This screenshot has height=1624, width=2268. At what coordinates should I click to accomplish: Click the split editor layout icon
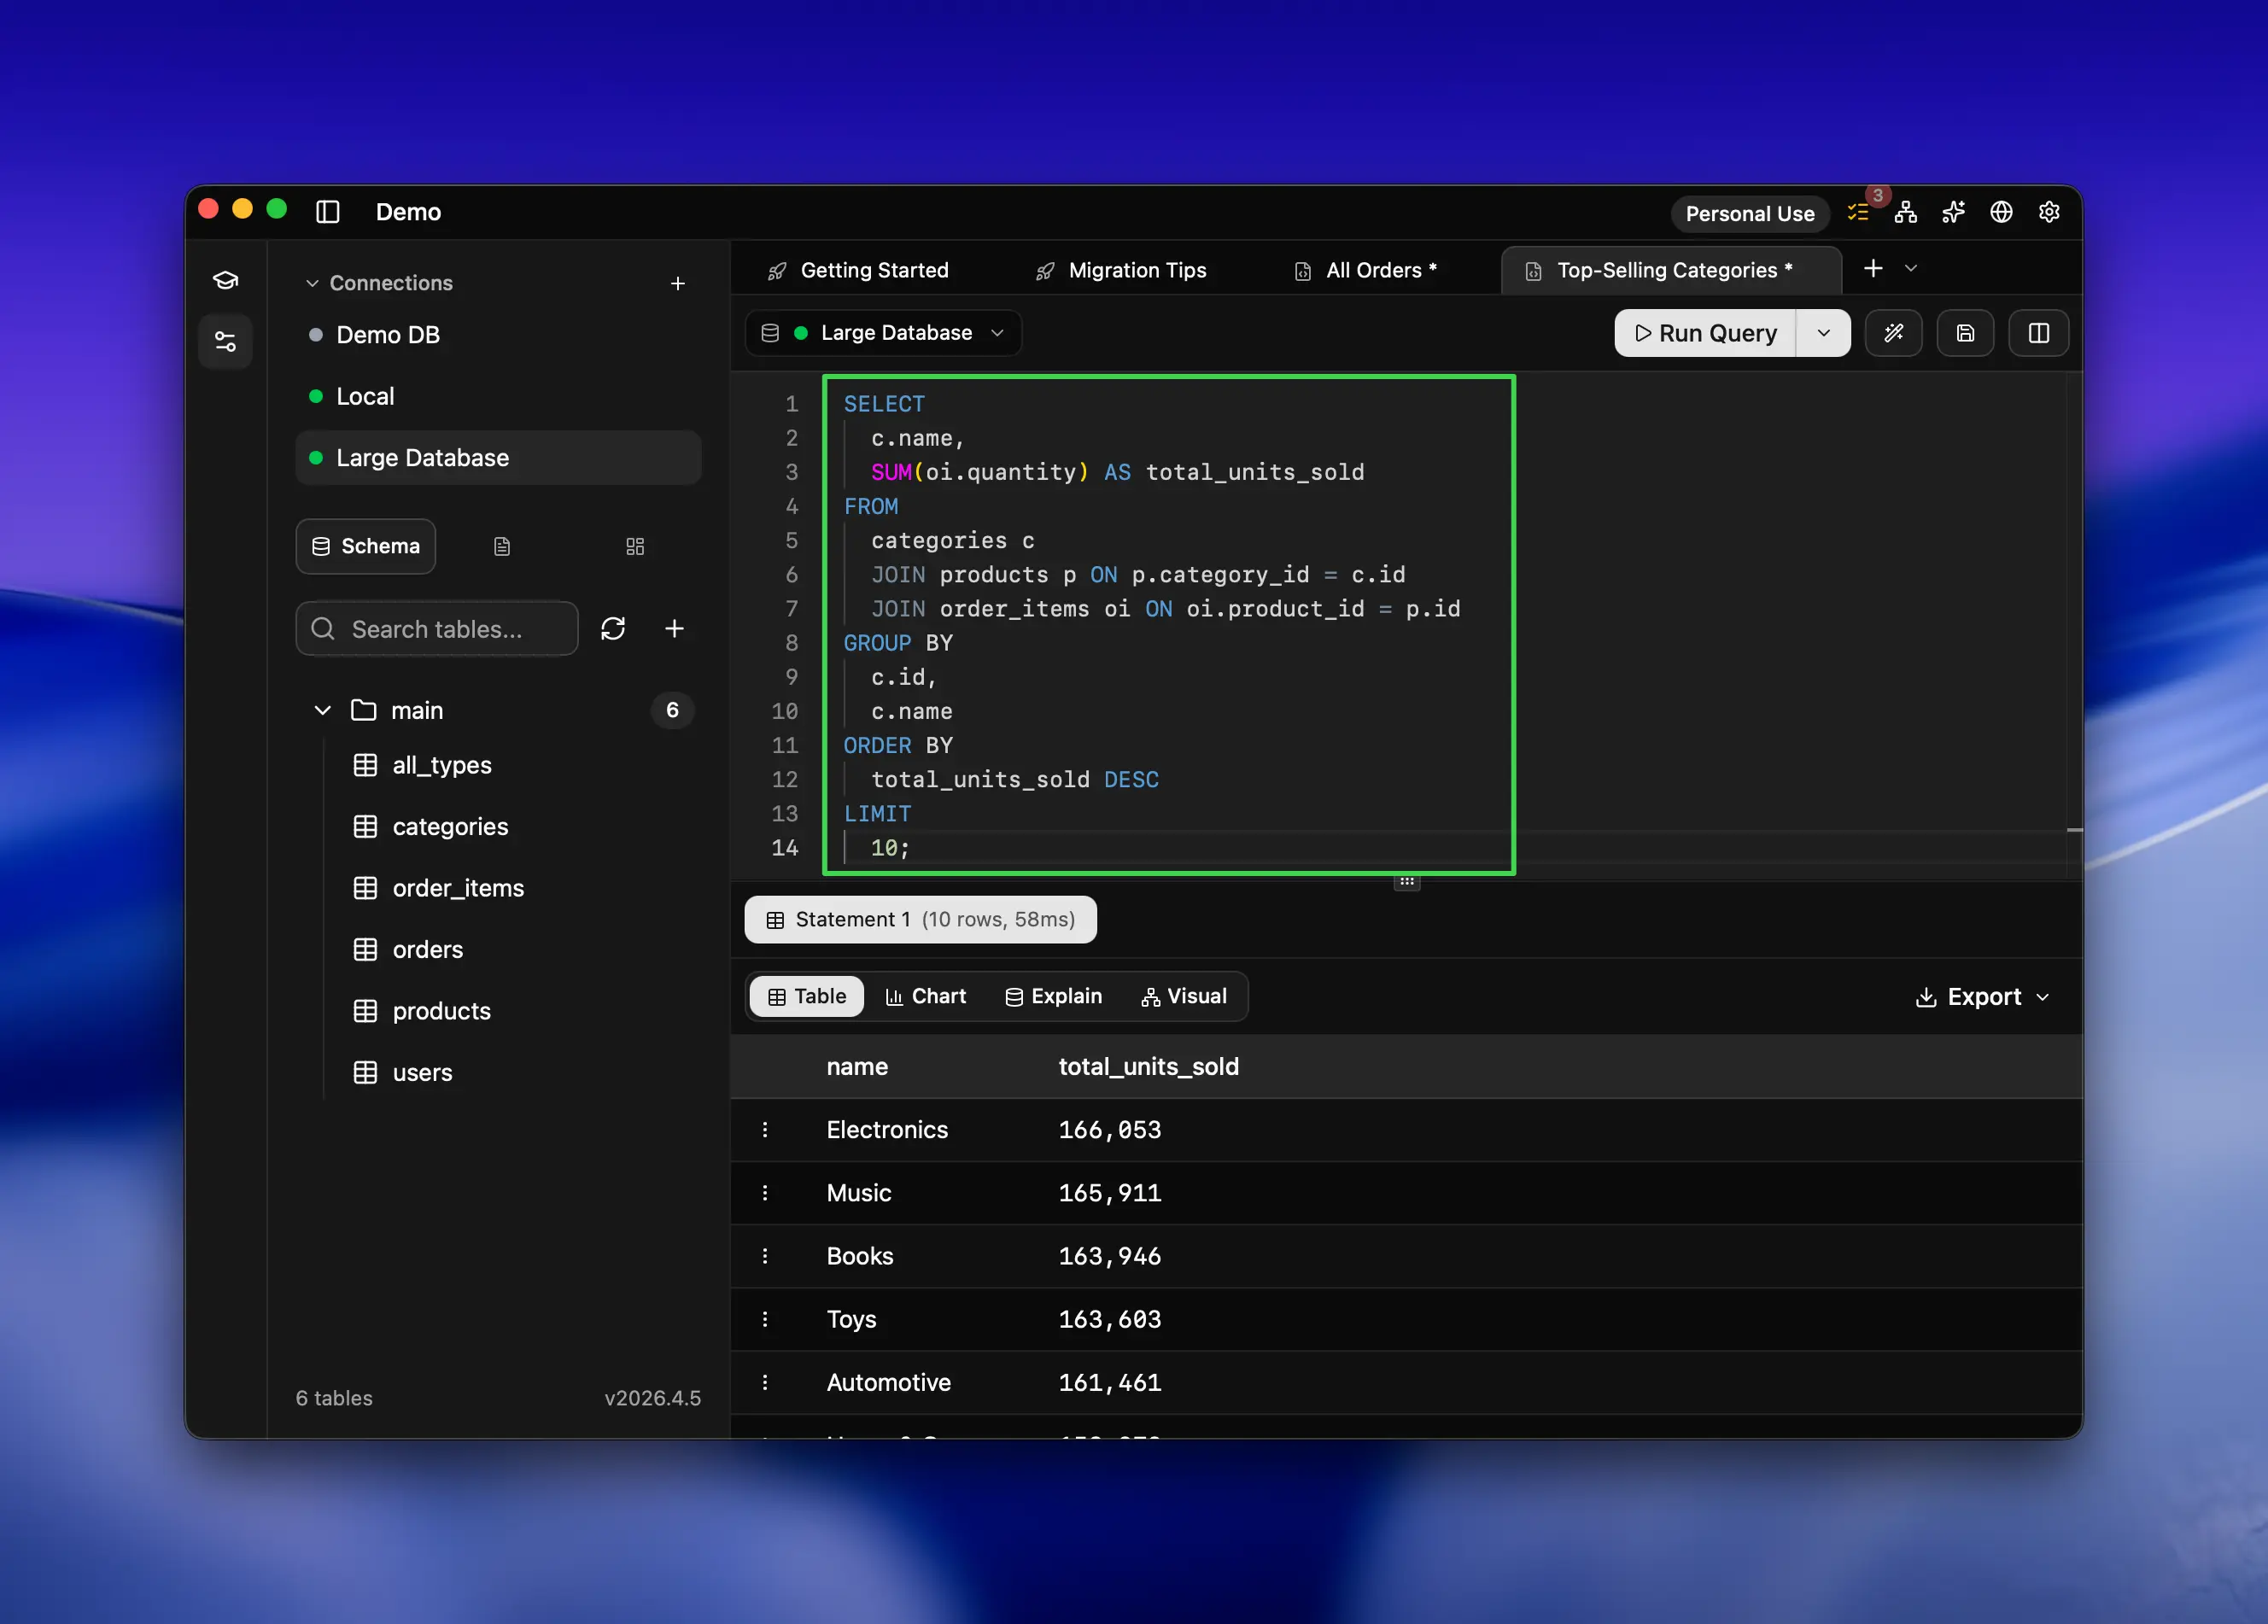[x=2038, y=333]
